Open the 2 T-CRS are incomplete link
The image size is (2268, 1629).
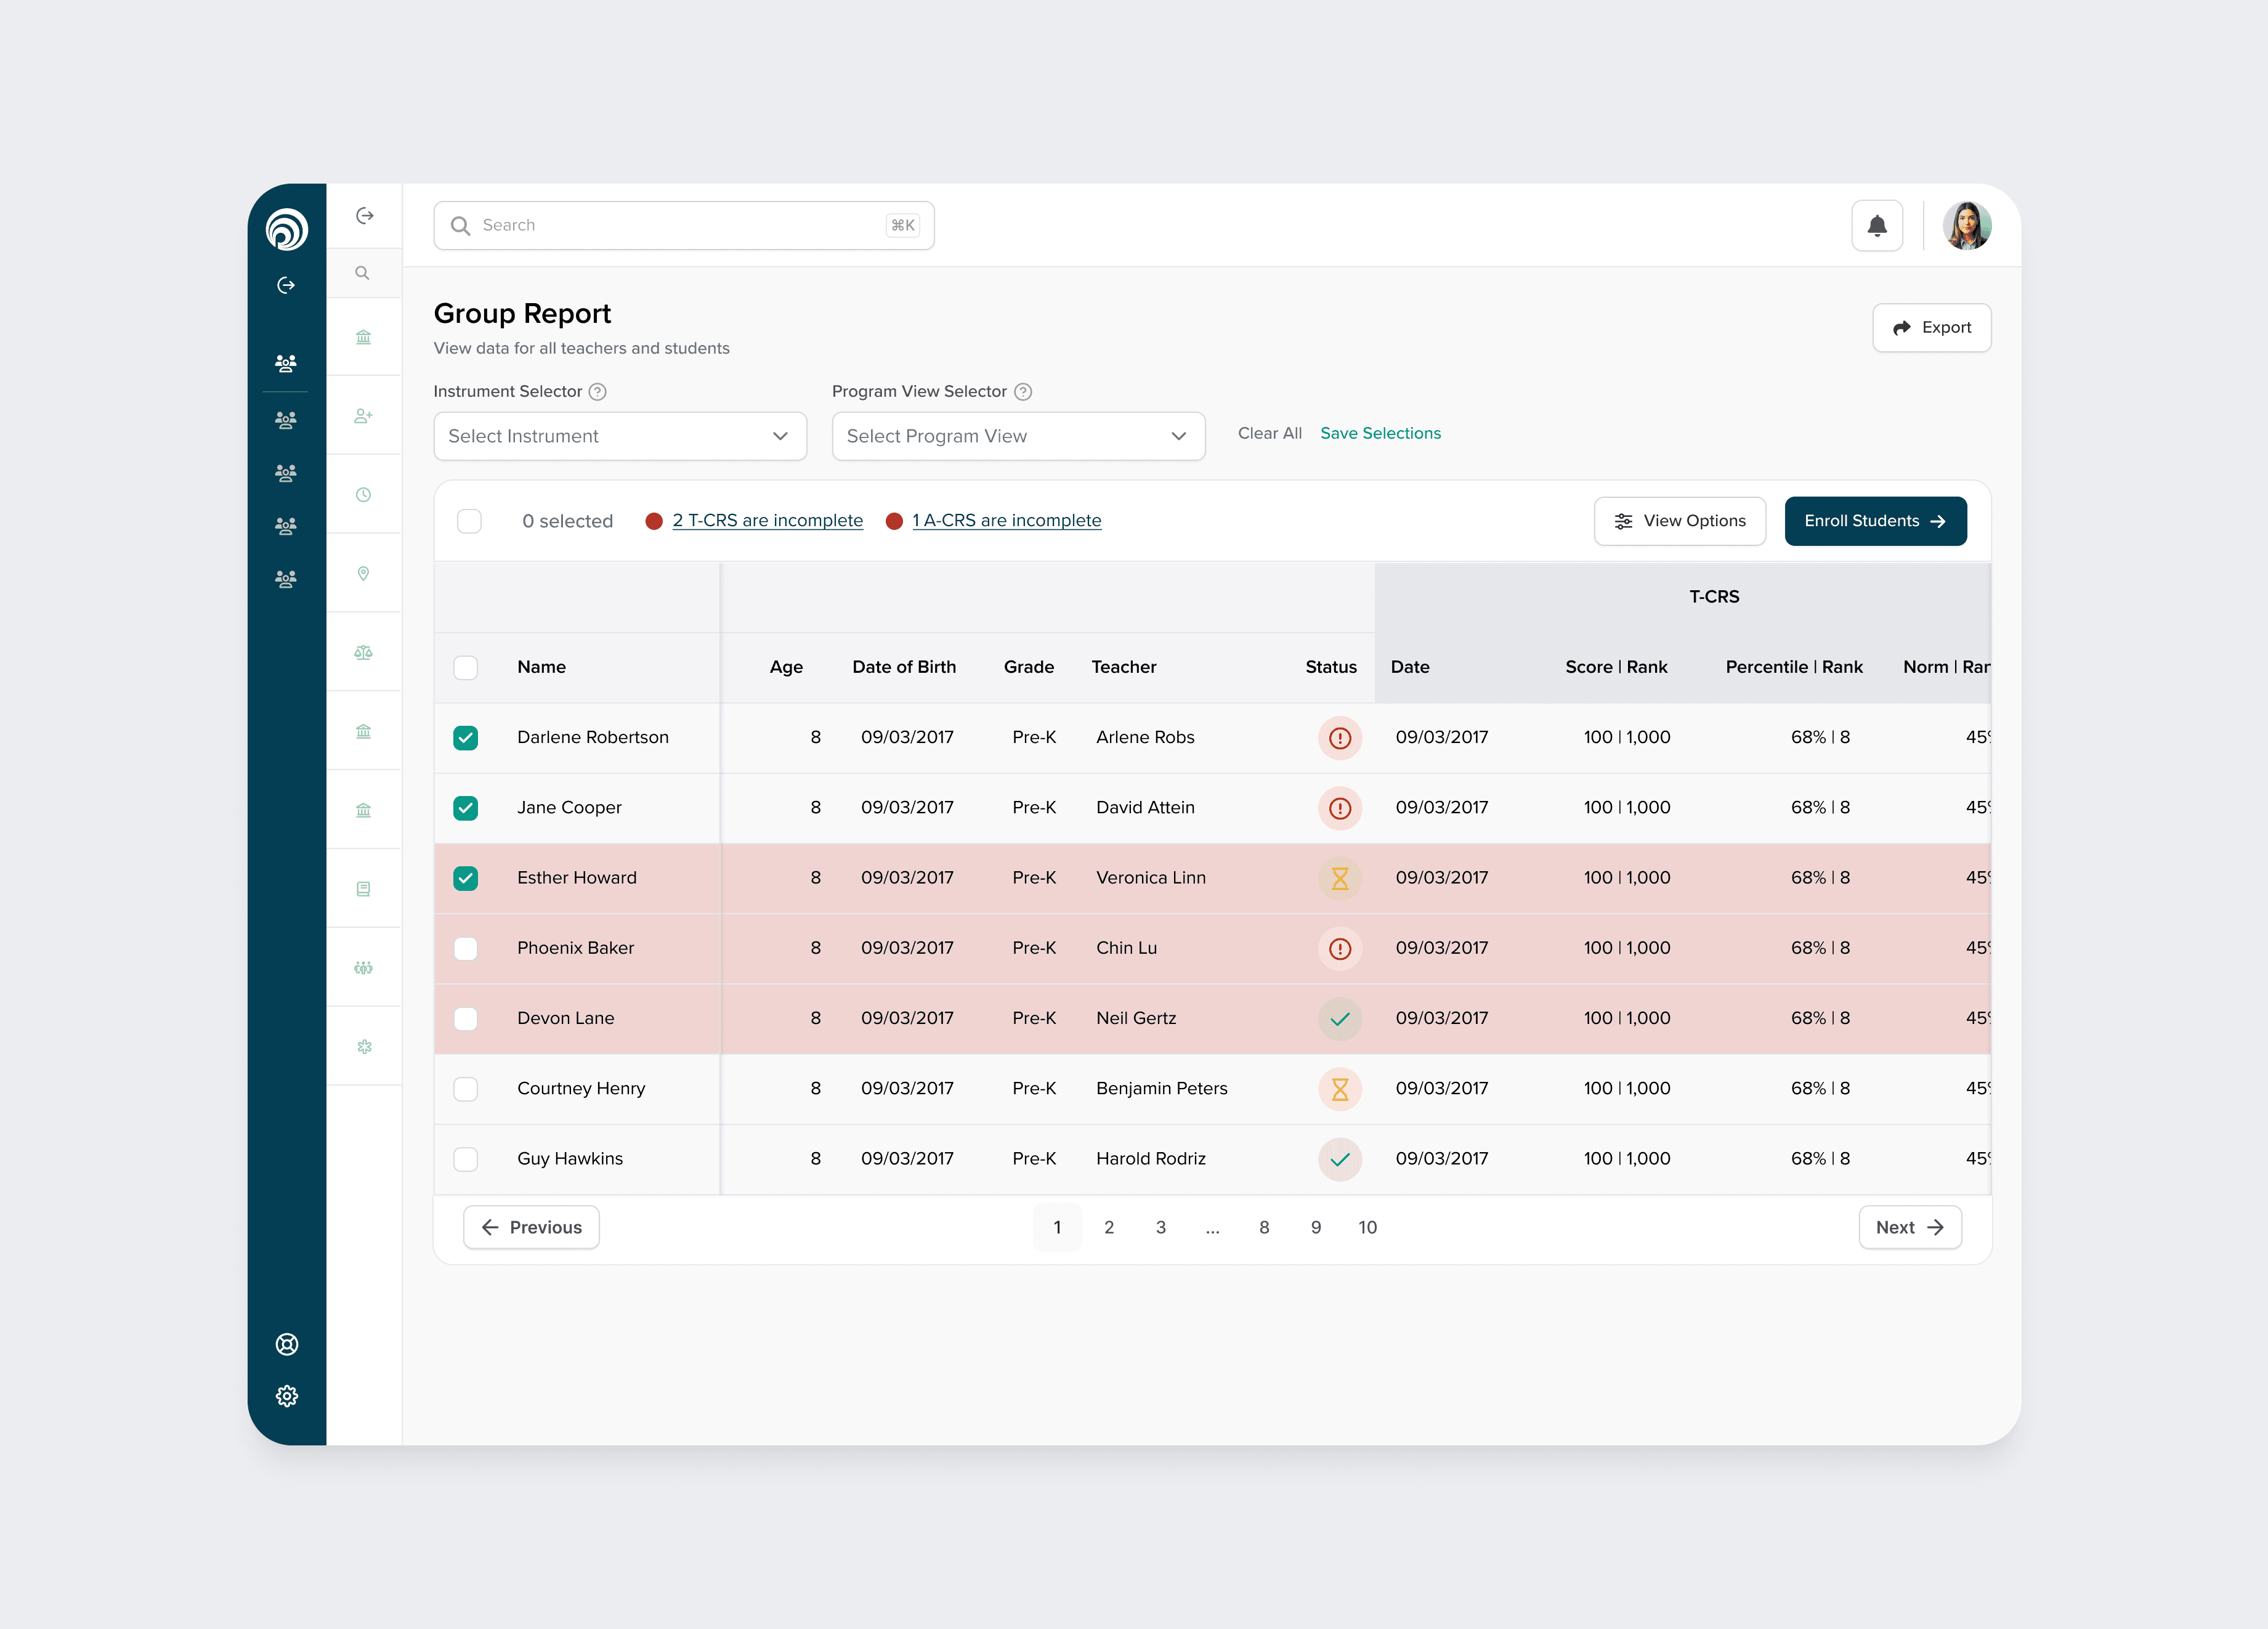(x=767, y=521)
